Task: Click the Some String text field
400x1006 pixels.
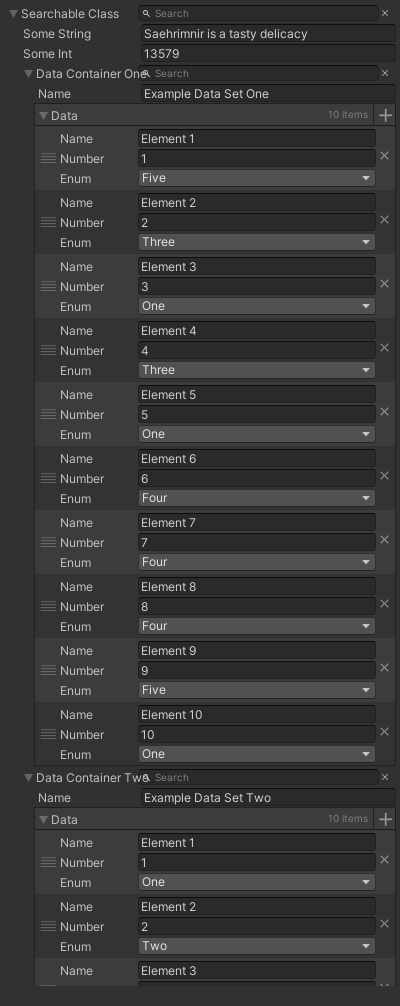Action: [268, 33]
